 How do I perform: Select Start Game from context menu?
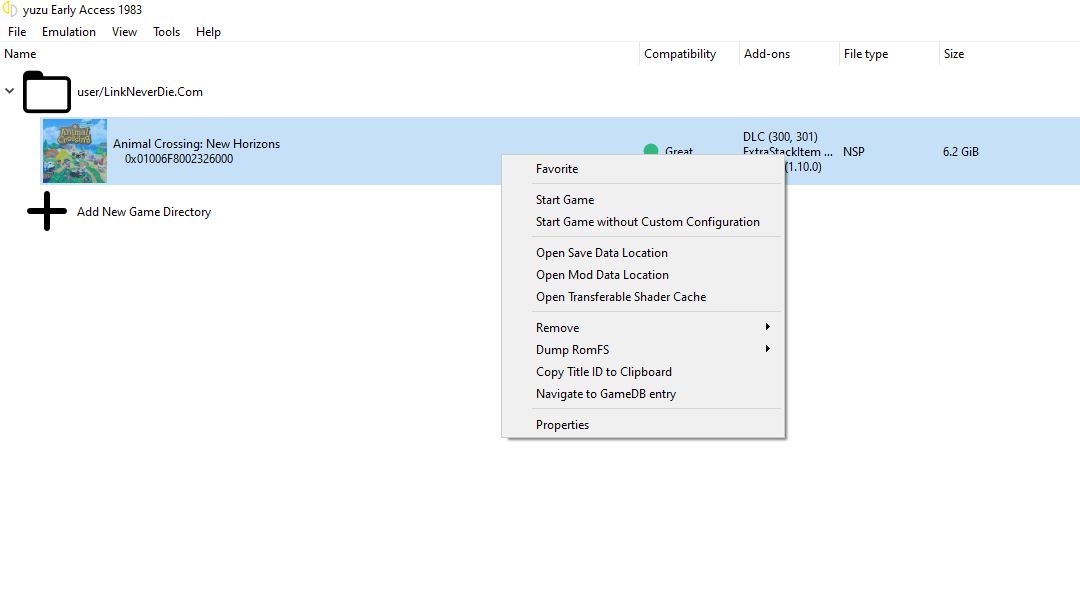[x=565, y=200]
